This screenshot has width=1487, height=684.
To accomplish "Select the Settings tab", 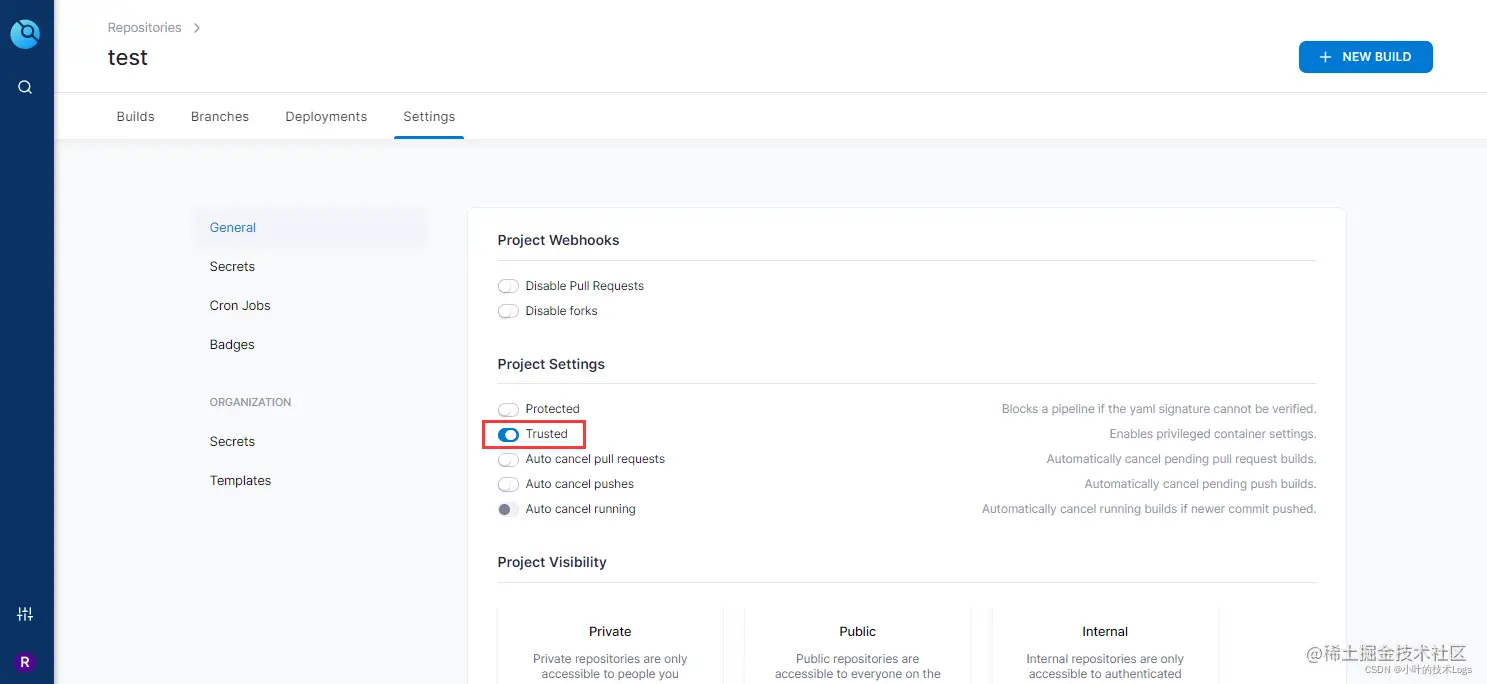I will point(429,116).
